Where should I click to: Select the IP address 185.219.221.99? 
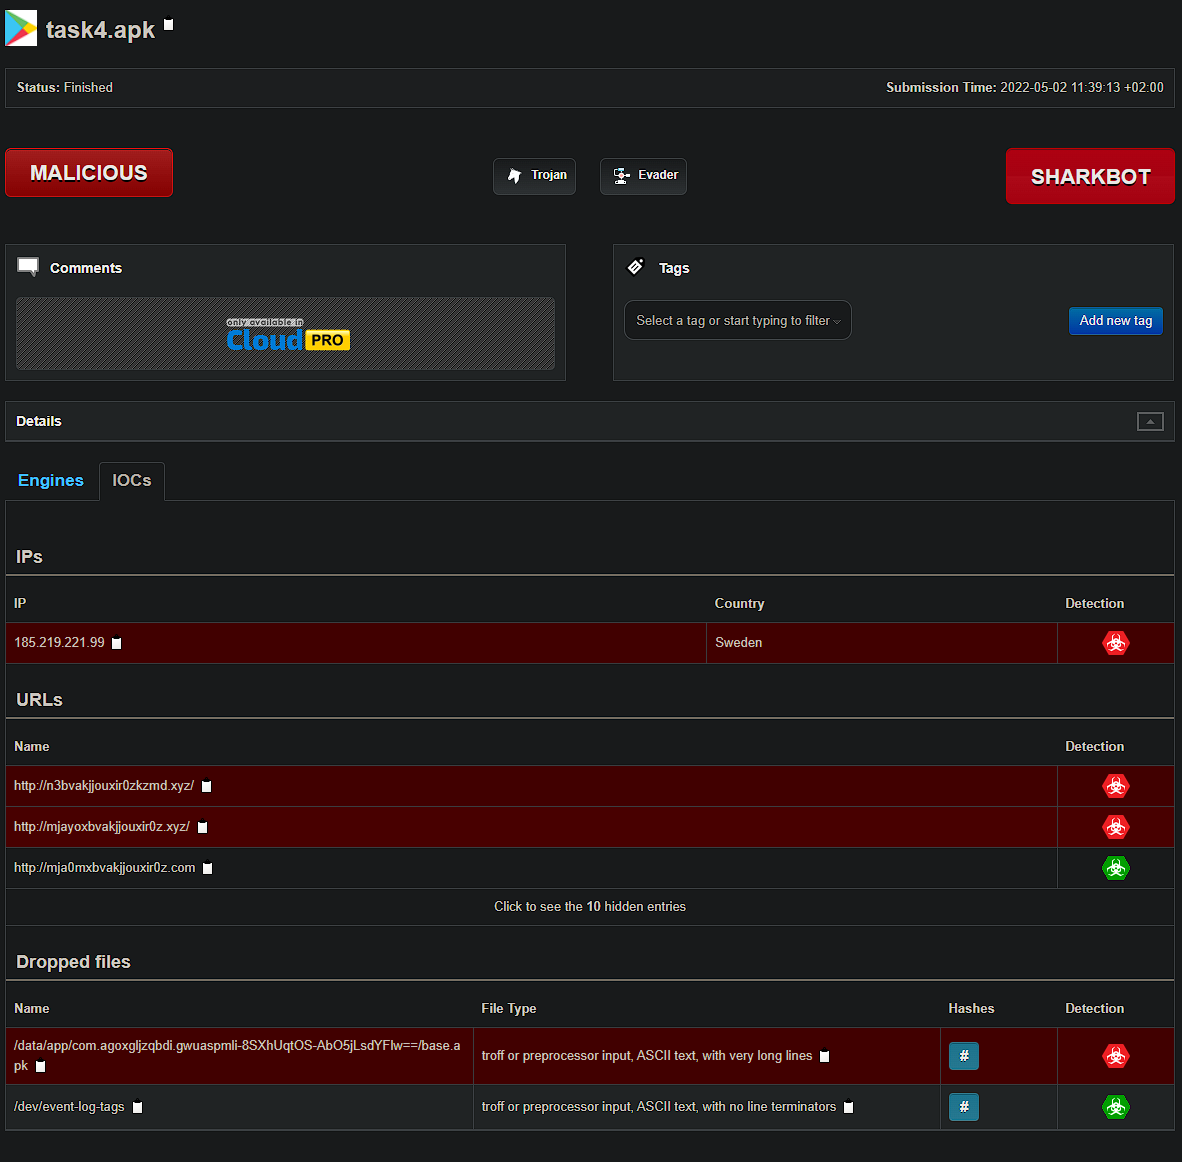click(60, 642)
